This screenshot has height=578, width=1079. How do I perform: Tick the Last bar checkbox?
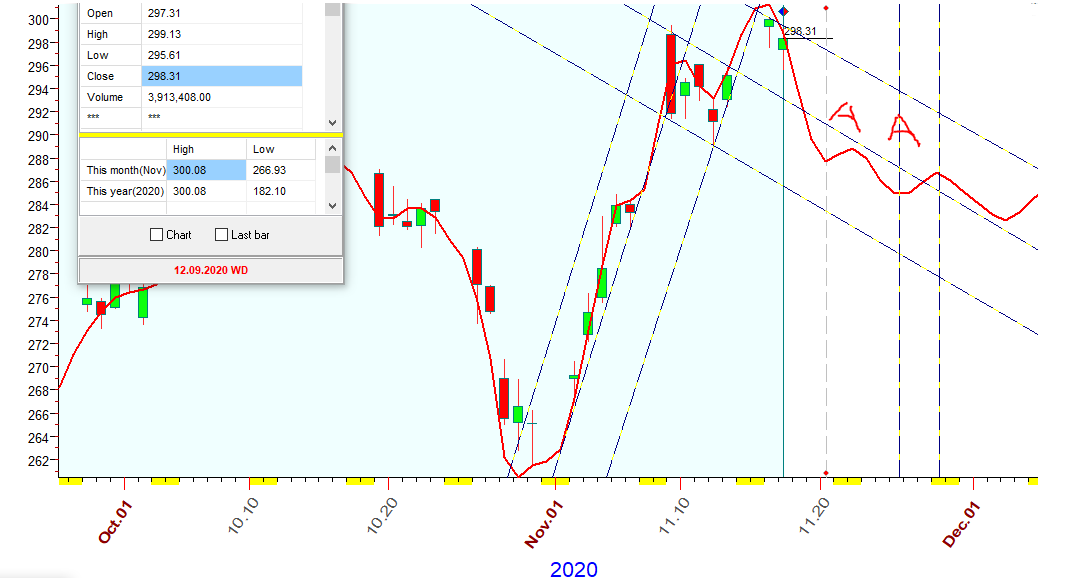coord(222,235)
